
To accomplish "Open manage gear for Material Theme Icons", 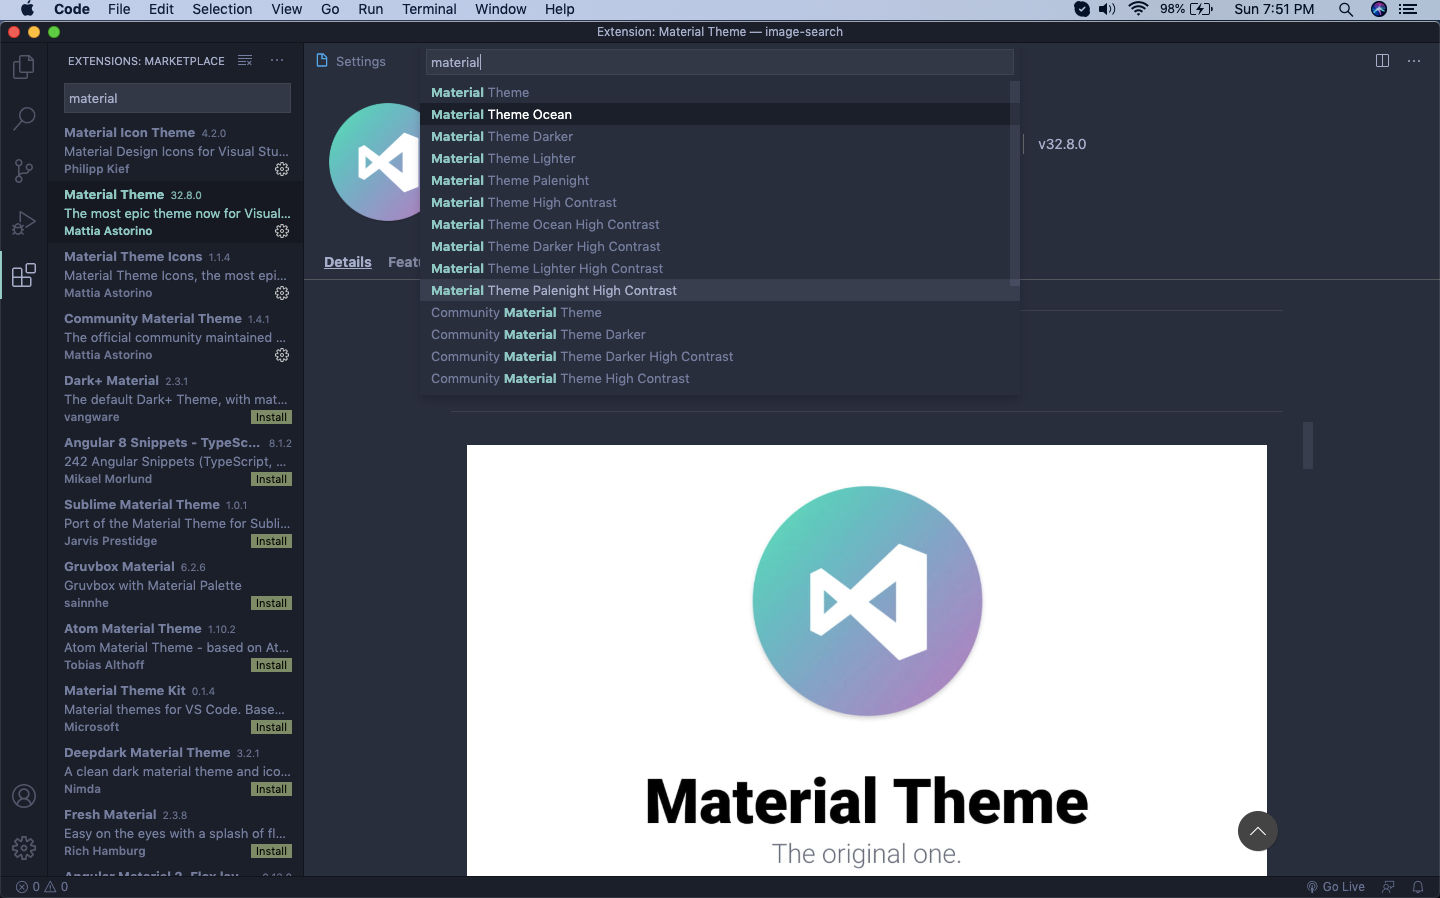I will coord(282,293).
